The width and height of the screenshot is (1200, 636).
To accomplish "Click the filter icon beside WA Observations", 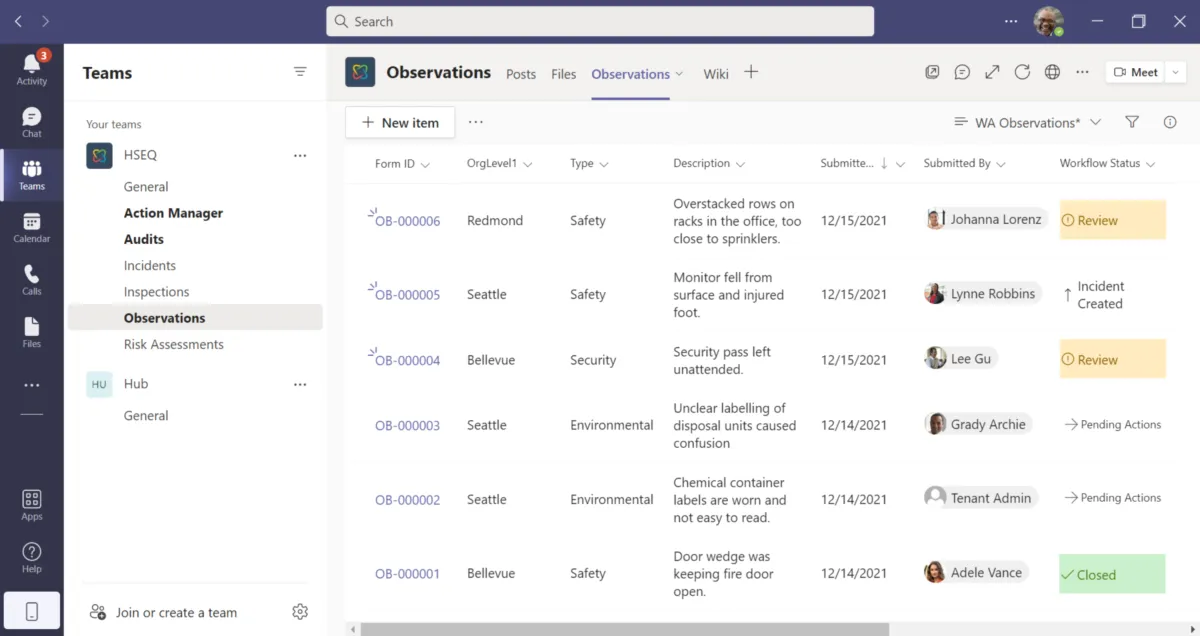I will point(1132,122).
